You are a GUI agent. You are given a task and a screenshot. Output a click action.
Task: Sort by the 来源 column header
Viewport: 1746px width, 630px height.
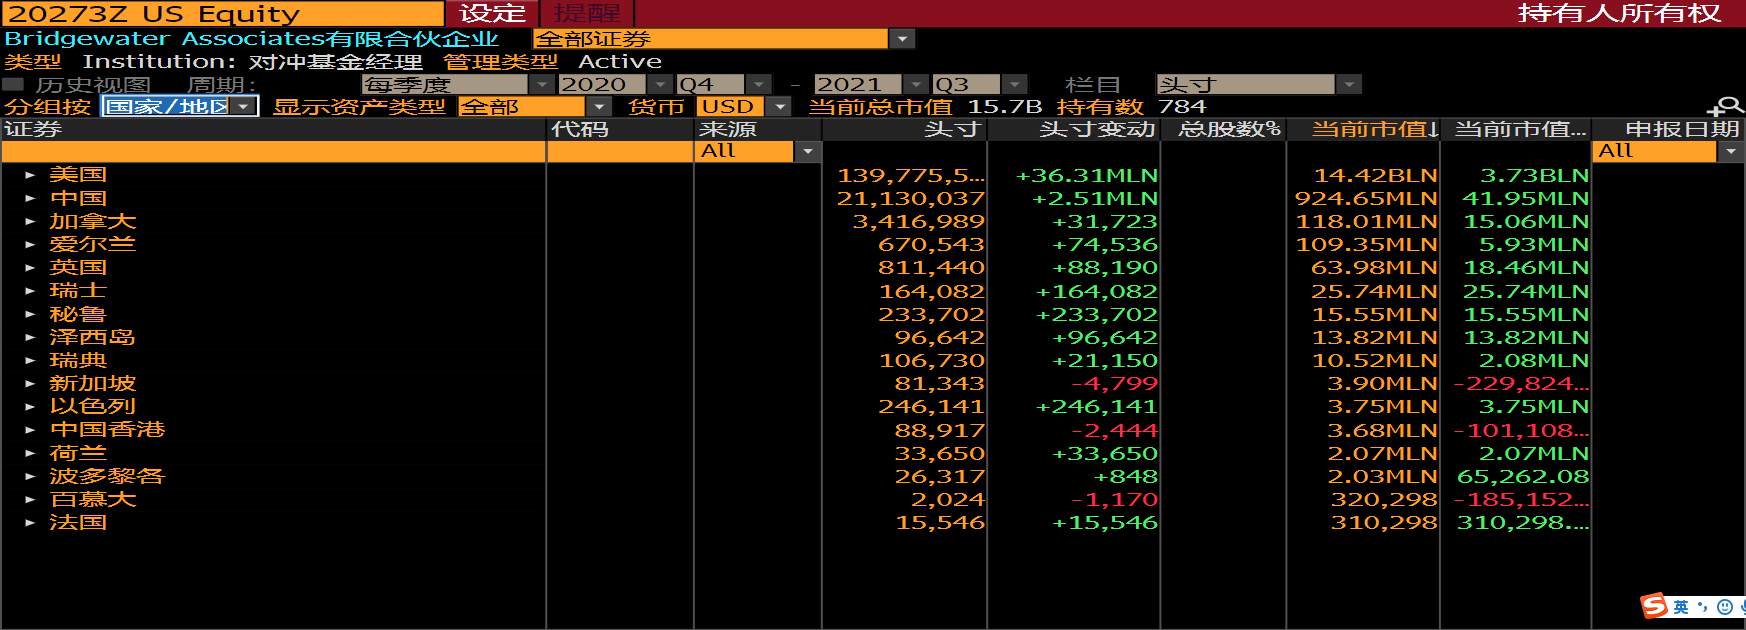click(x=758, y=129)
